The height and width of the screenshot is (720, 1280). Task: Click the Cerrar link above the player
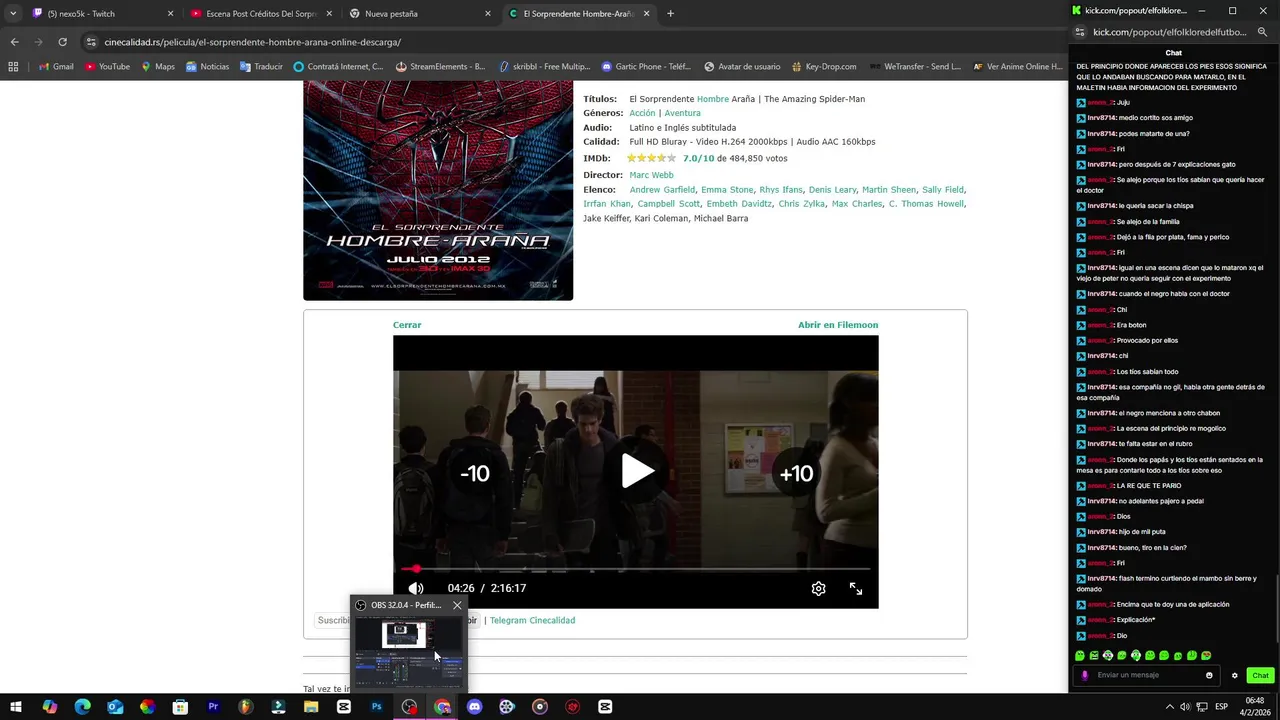(407, 325)
